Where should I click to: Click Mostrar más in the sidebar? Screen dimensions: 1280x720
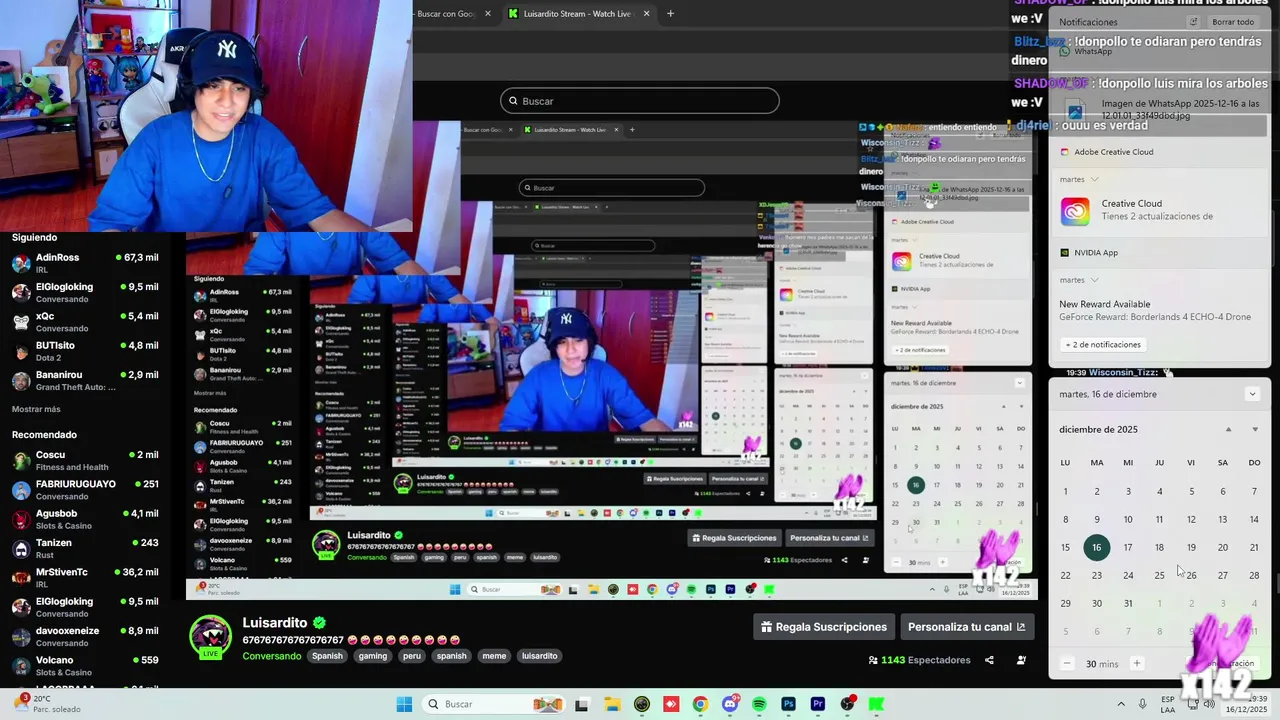(36, 409)
